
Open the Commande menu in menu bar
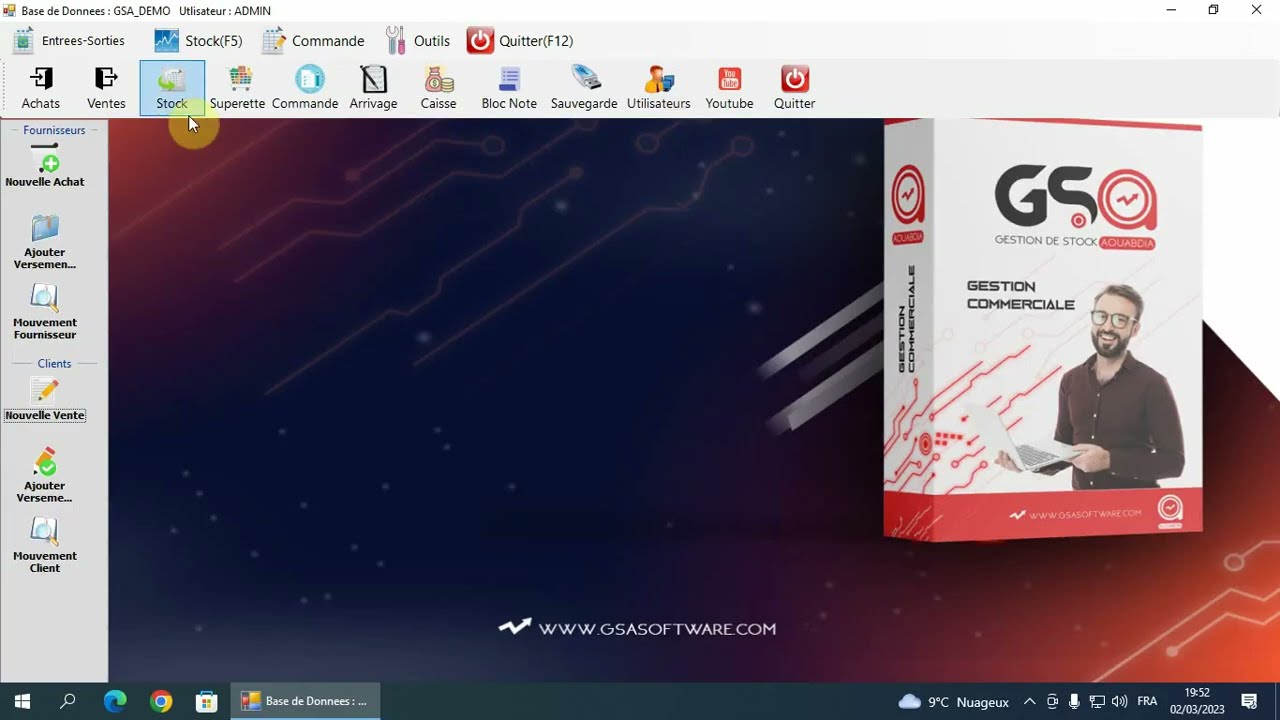pyautogui.click(x=313, y=41)
